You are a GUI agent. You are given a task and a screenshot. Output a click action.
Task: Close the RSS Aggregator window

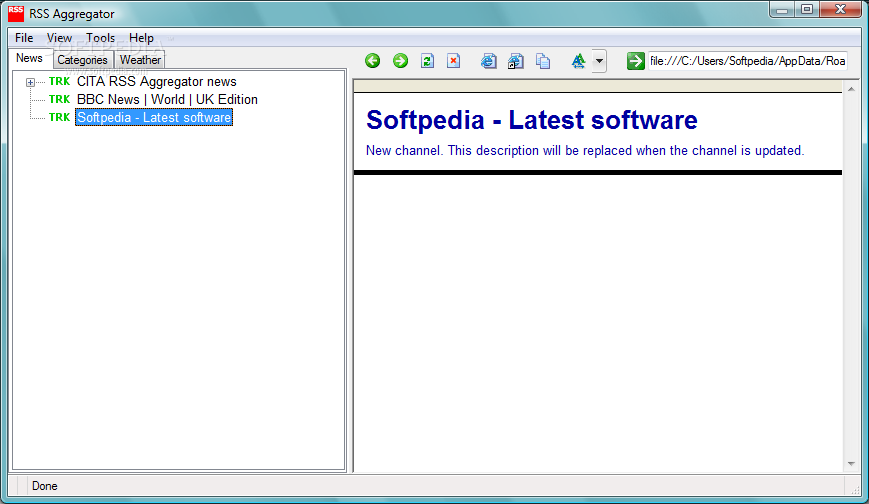point(841,9)
